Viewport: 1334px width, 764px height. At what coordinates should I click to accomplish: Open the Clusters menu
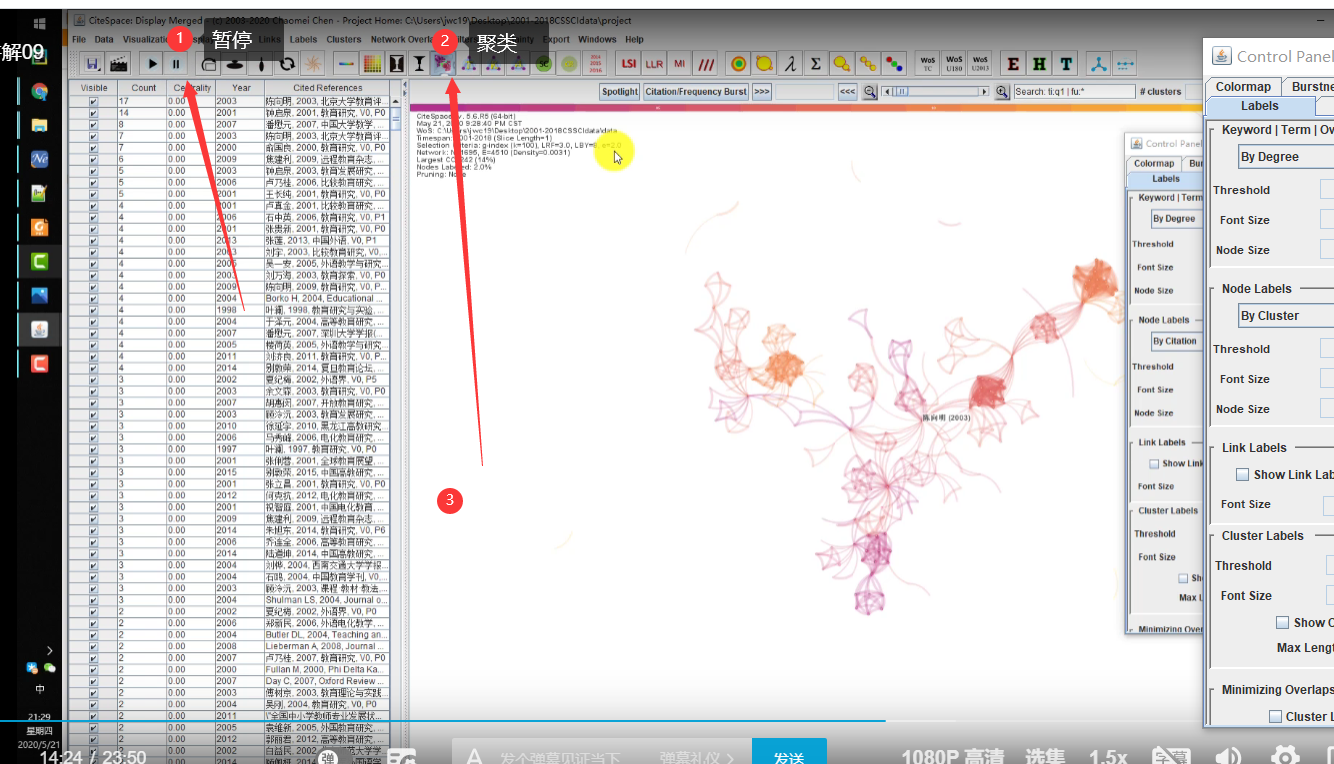tap(343, 39)
